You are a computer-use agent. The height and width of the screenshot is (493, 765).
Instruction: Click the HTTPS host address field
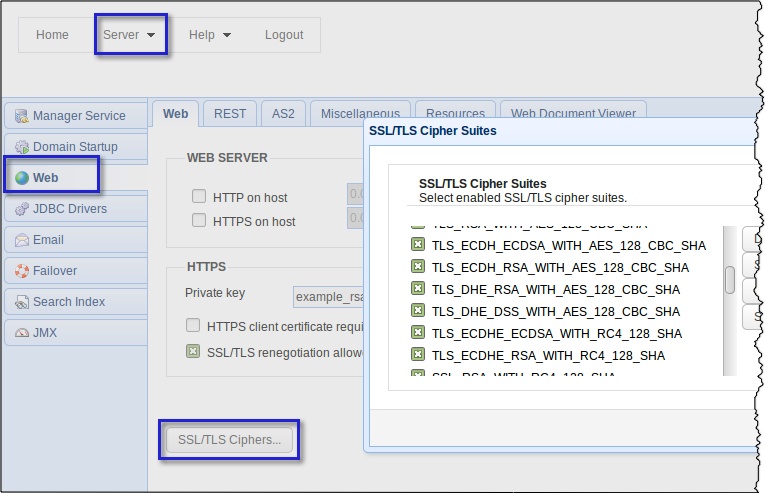(x=355, y=218)
